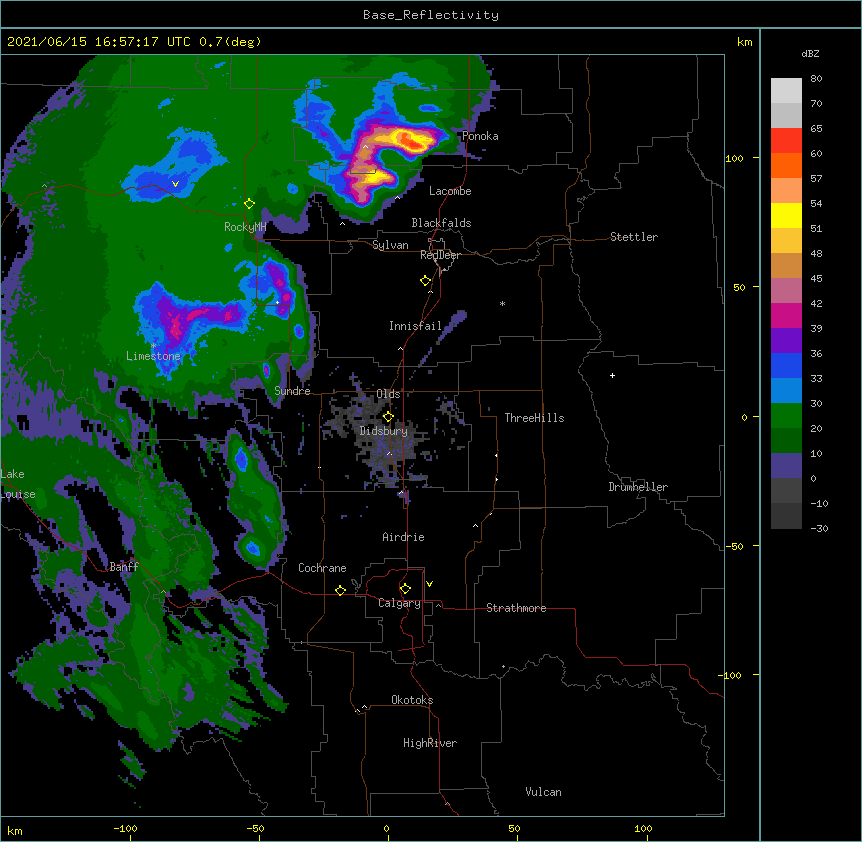Click the Drumheller label
This screenshot has height=842, width=862.
(x=638, y=487)
